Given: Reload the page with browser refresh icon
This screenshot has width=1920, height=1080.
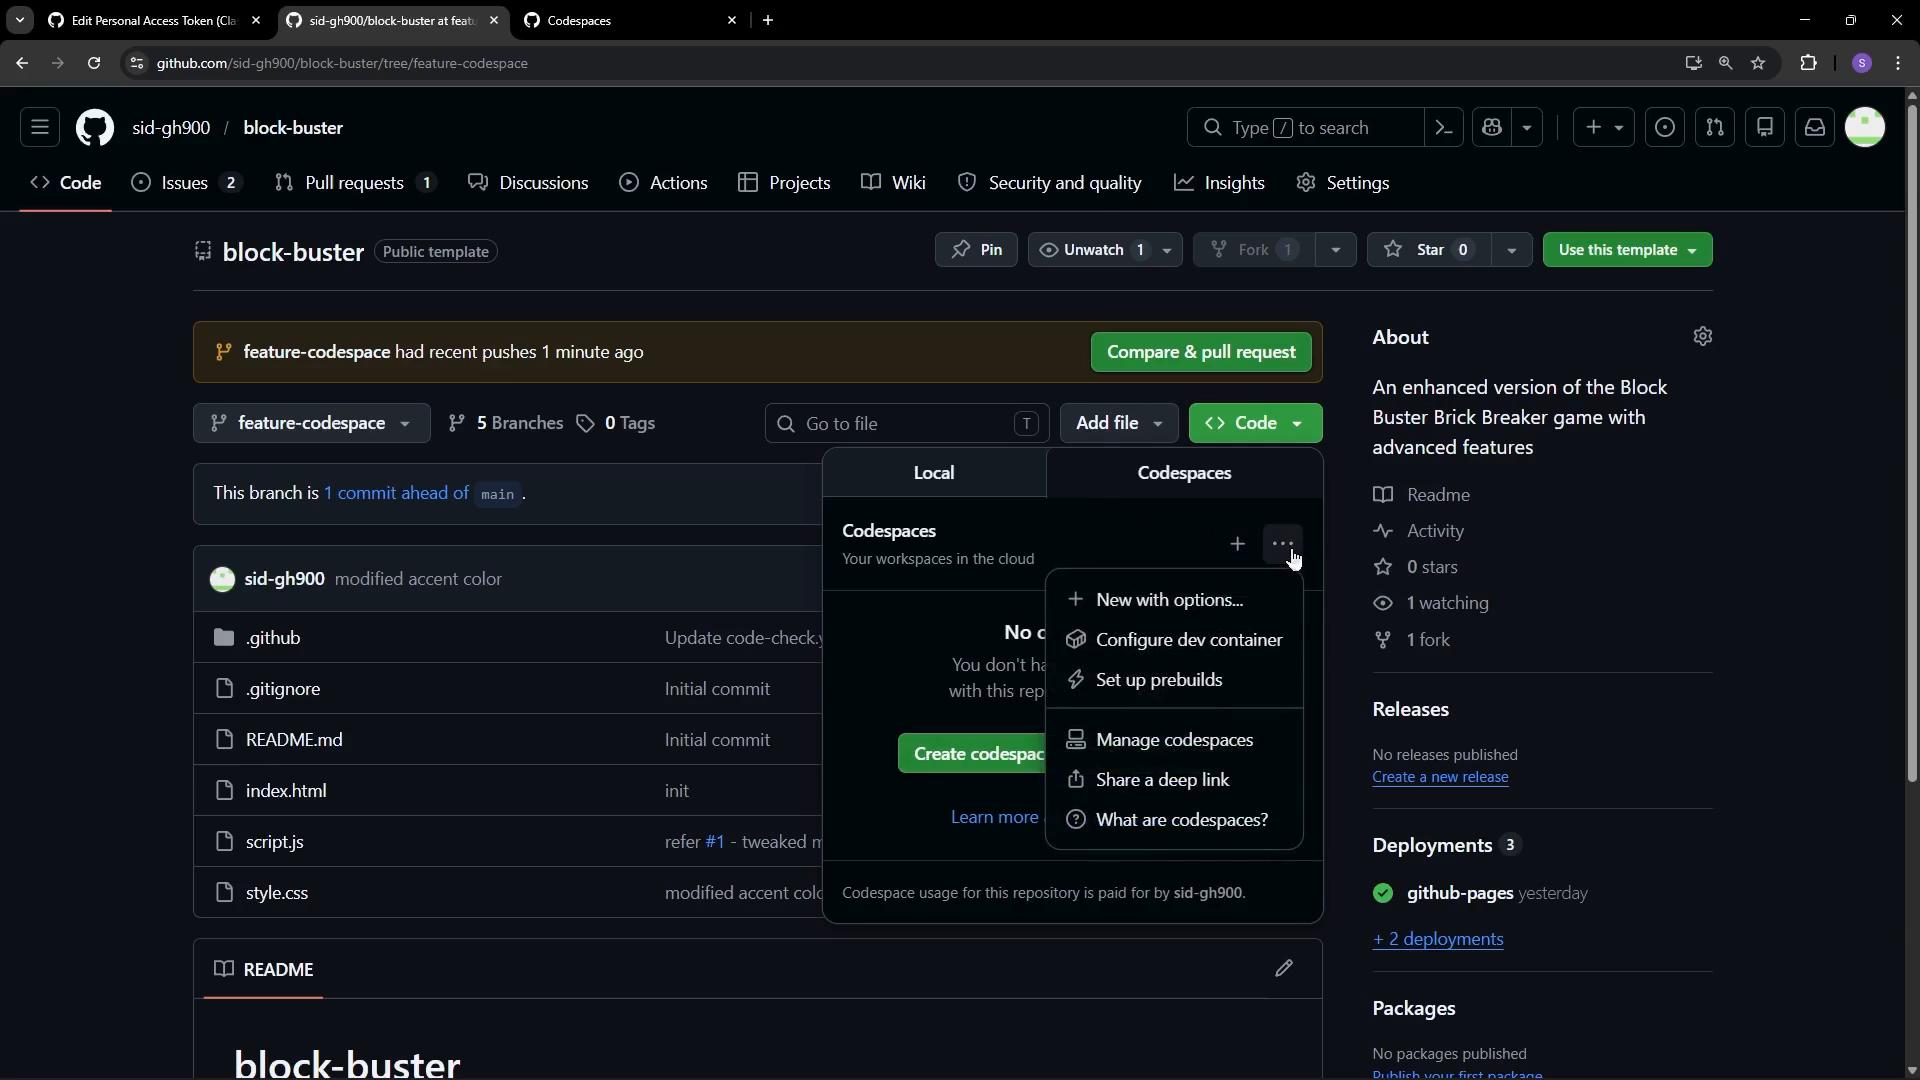Looking at the screenshot, I should (94, 63).
